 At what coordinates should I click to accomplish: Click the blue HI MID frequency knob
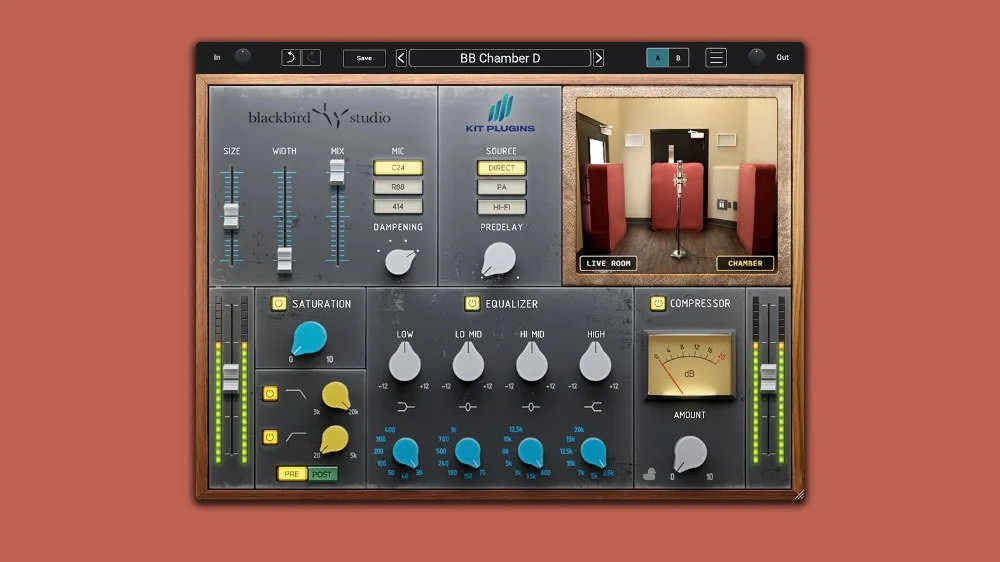pos(531,452)
